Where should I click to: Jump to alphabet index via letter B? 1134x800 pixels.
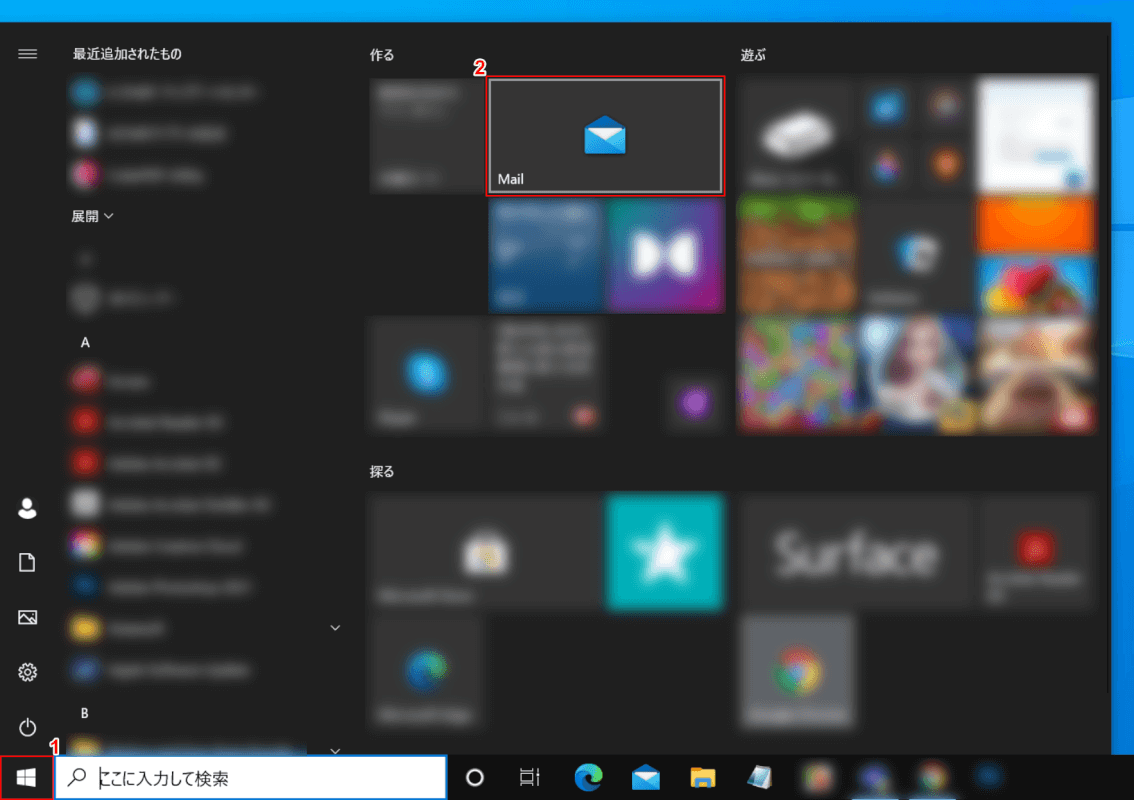point(85,713)
